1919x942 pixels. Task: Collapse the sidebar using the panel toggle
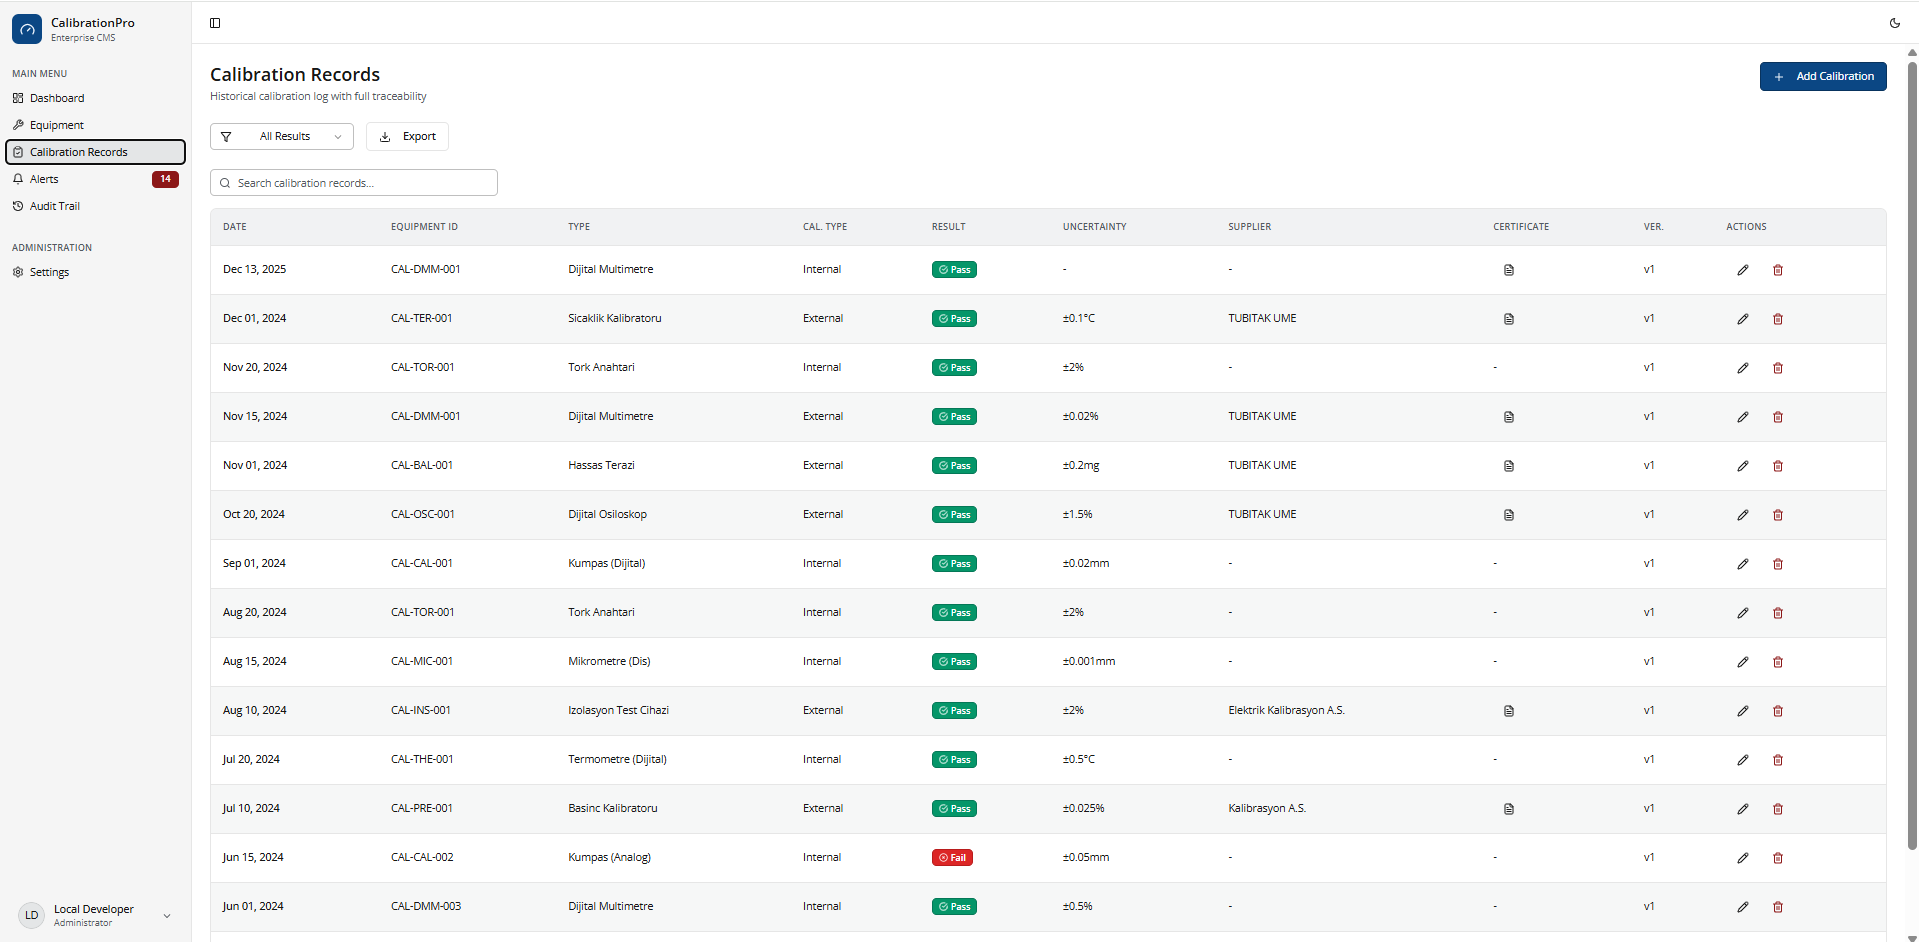pyautogui.click(x=215, y=23)
